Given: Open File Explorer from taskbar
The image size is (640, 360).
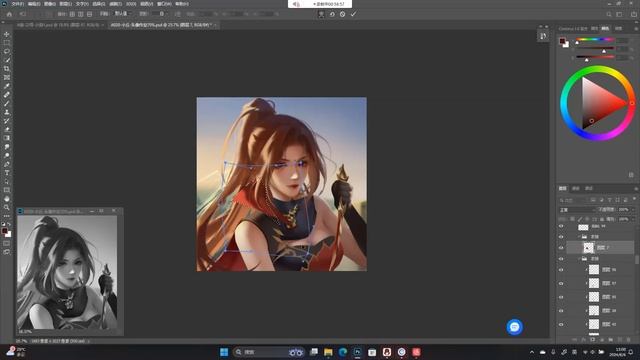Looking at the screenshot, I should pyautogui.click(x=328, y=352).
